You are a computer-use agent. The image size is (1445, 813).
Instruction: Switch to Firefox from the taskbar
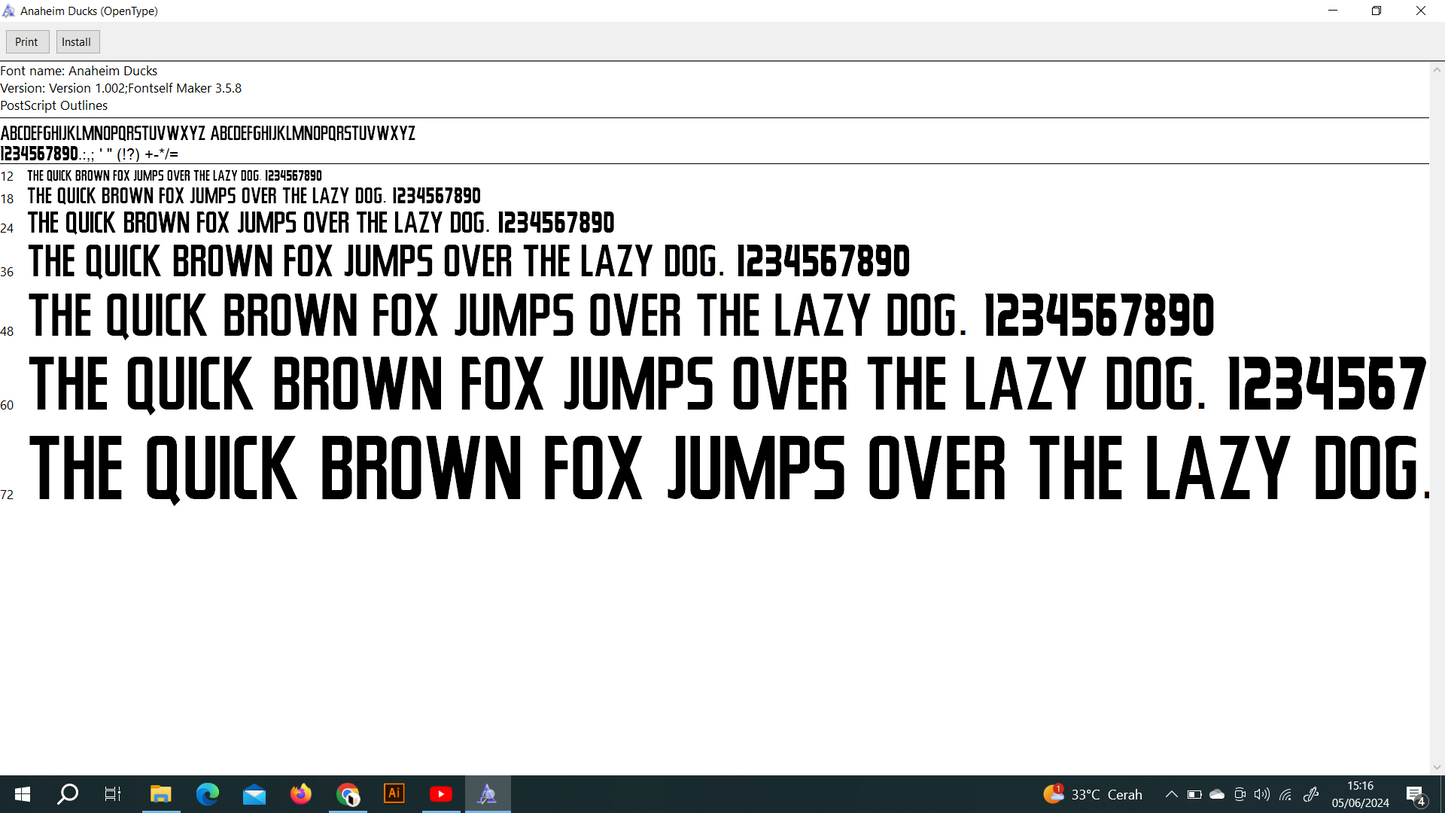[301, 794]
